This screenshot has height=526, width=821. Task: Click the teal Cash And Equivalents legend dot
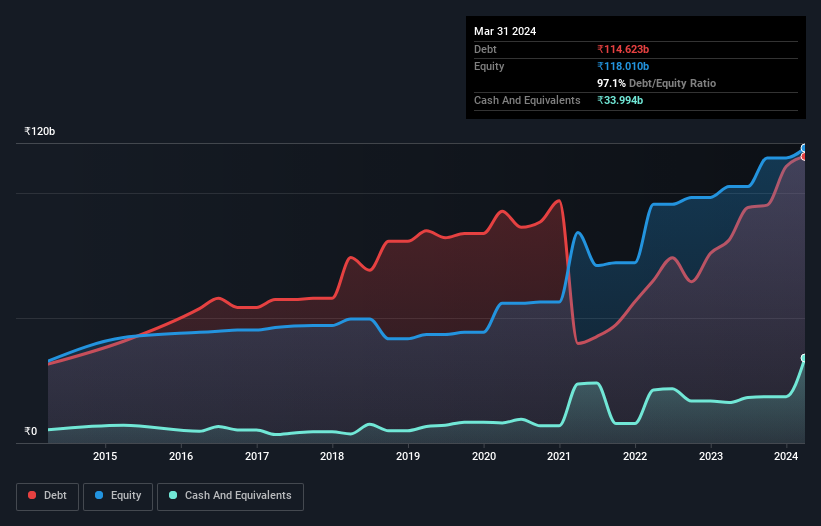click(x=173, y=495)
